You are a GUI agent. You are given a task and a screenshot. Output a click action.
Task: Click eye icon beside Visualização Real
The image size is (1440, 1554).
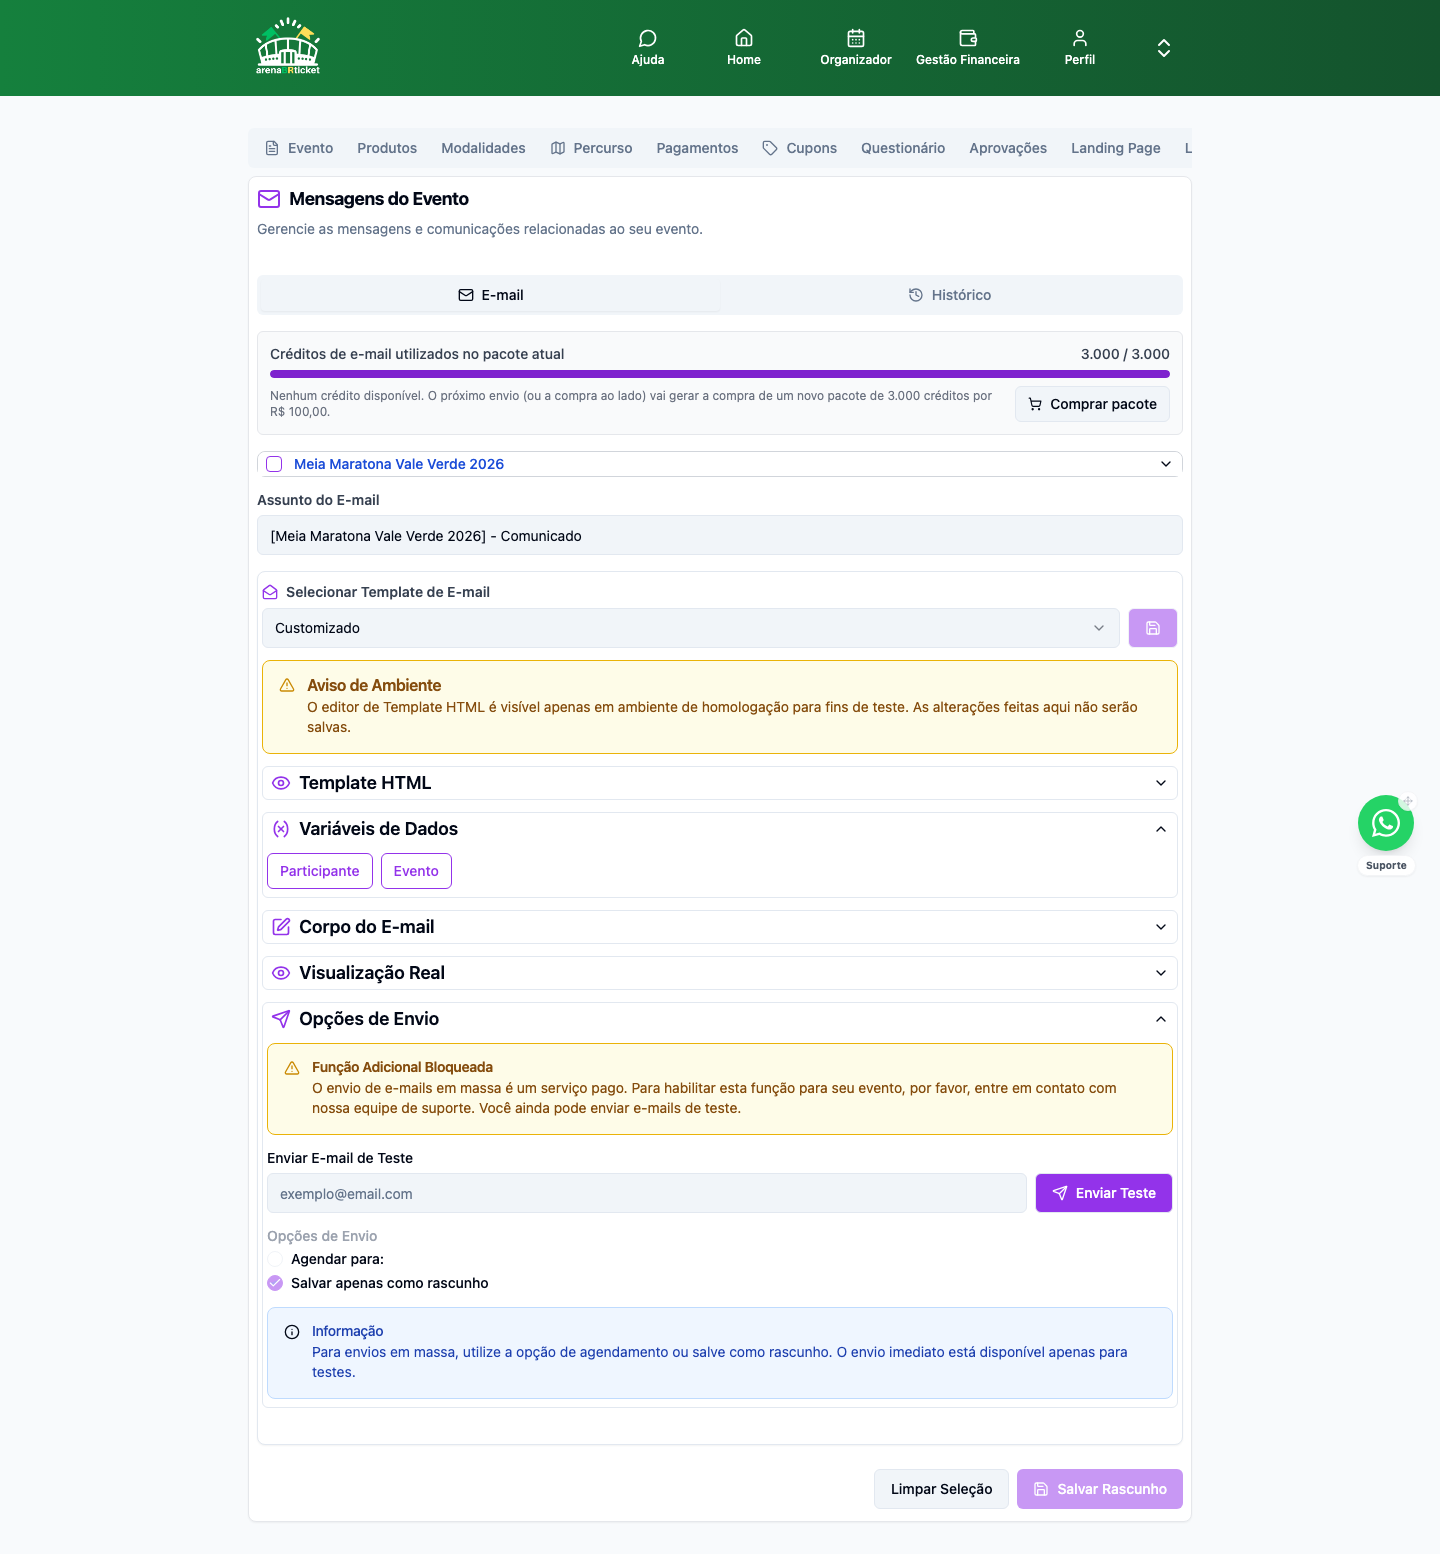[281, 973]
